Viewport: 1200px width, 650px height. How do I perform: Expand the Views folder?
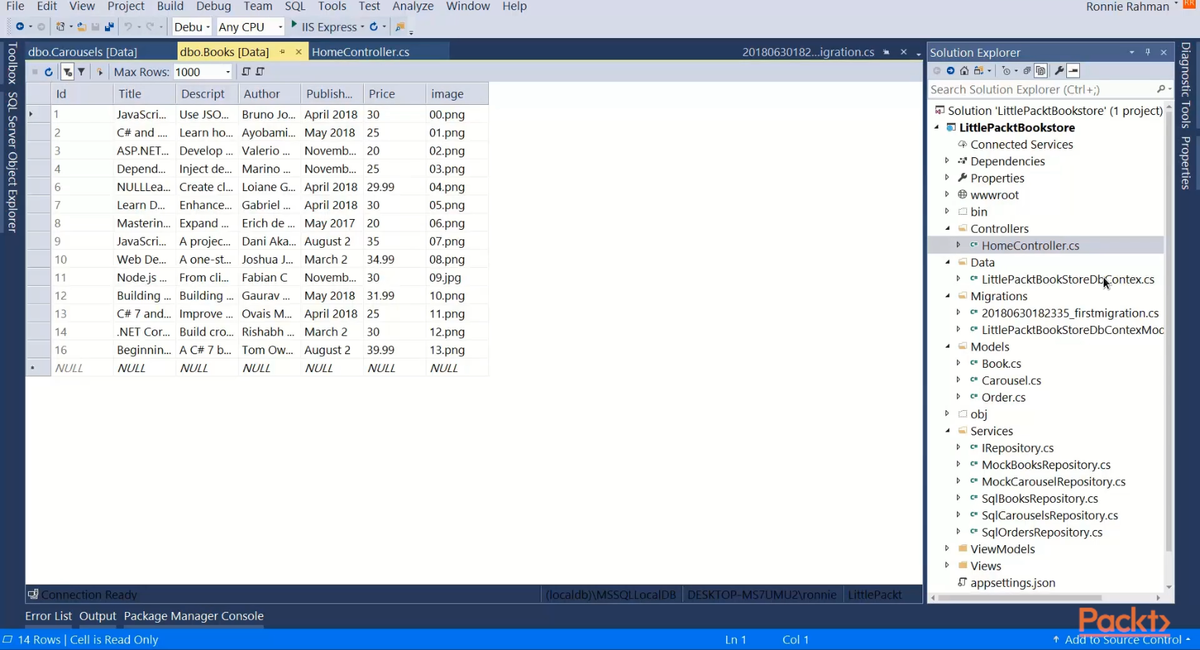click(948, 566)
